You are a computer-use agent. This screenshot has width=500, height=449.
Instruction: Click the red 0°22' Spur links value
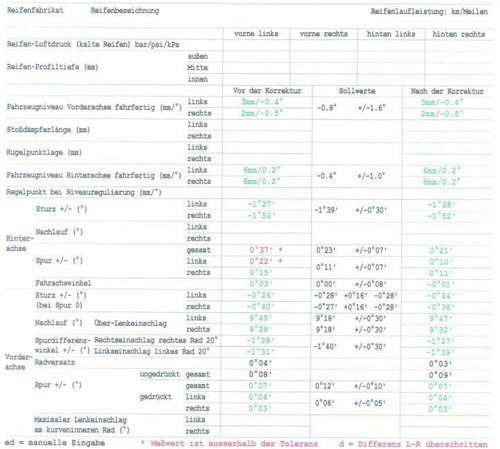coord(261,261)
